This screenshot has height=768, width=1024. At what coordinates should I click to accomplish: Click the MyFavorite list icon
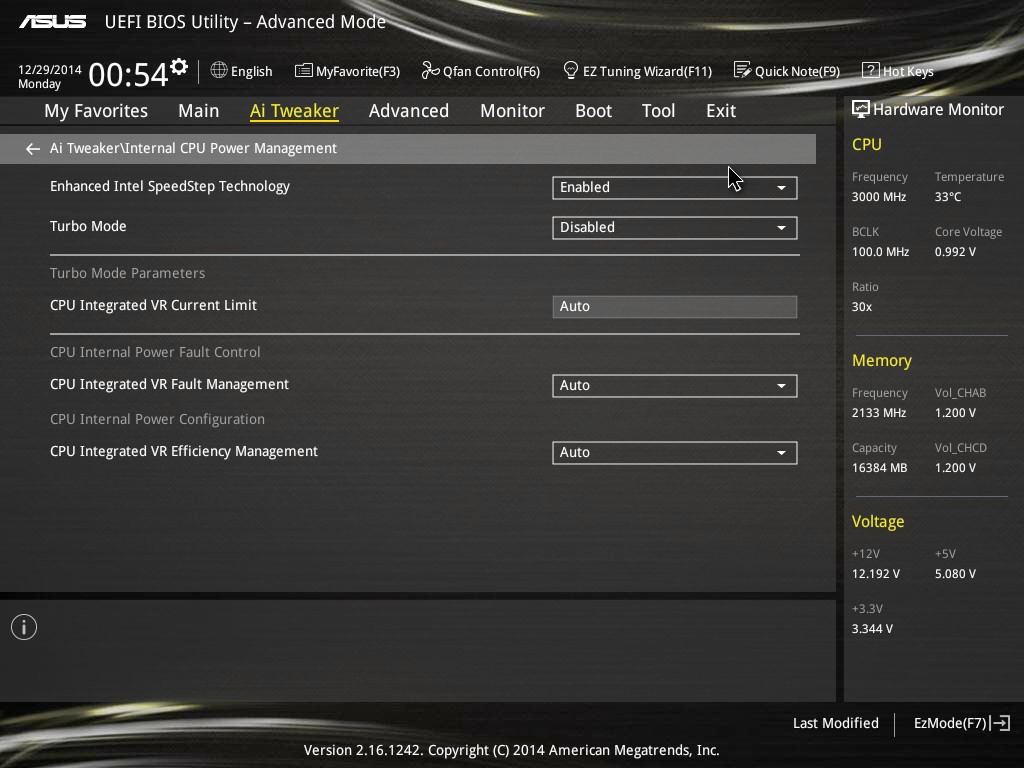coord(304,71)
